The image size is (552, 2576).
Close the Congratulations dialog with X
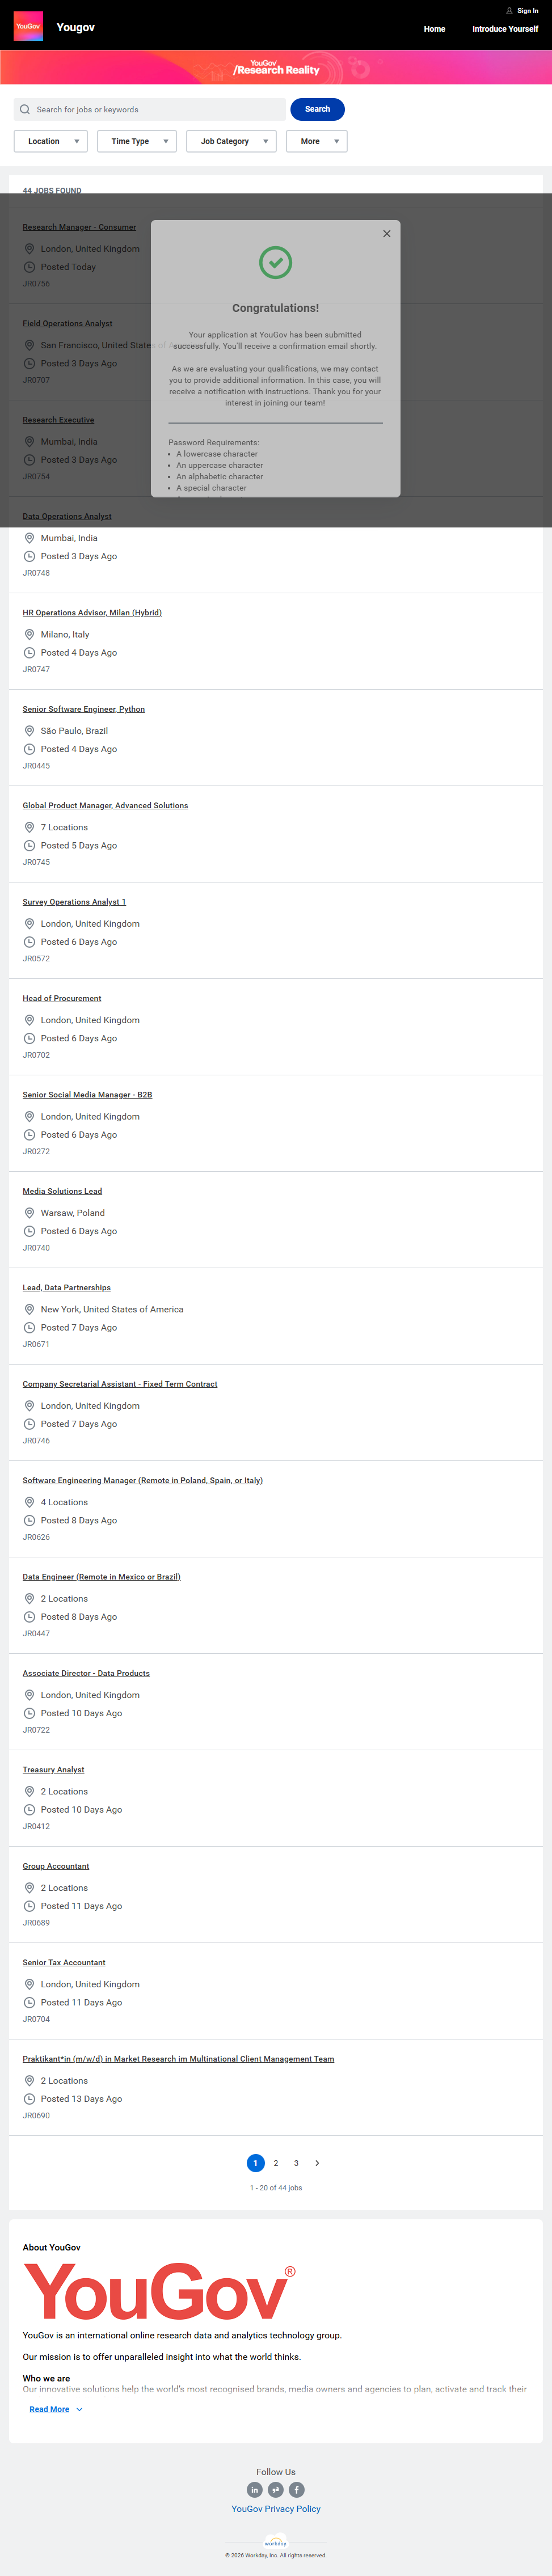point(387,234)
